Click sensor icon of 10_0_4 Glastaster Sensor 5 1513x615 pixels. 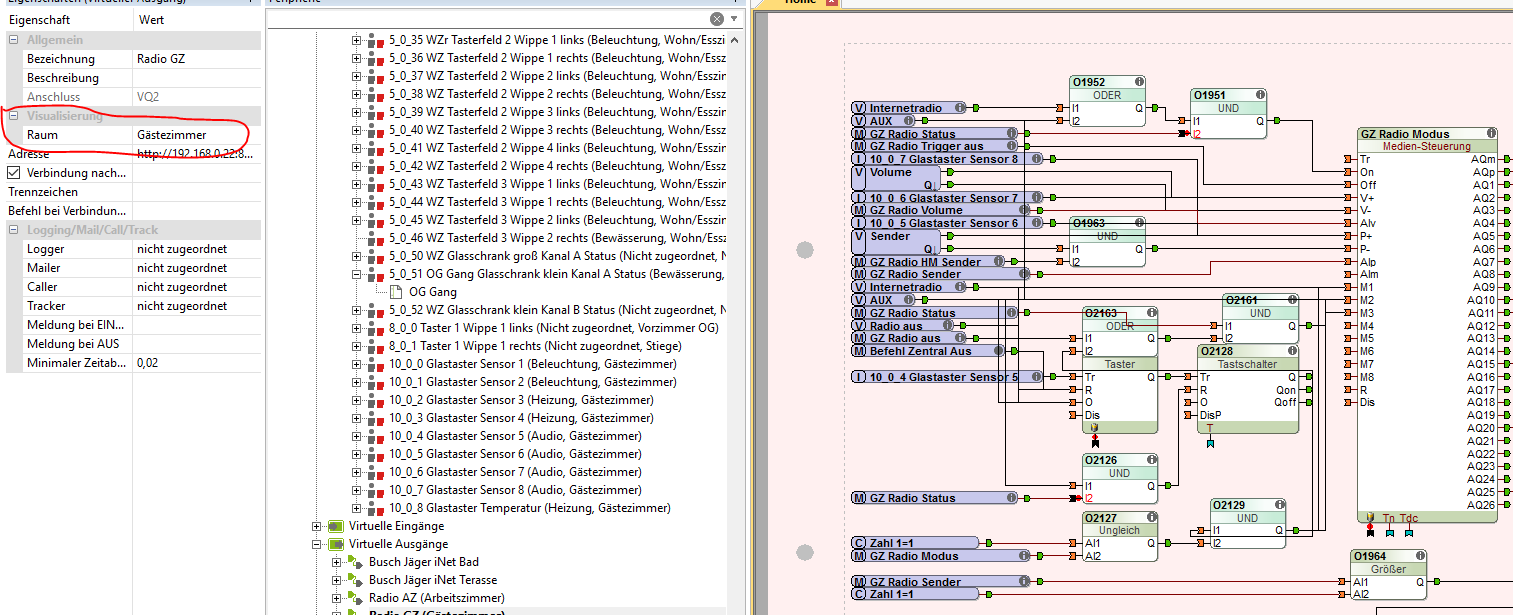point(374,436)
